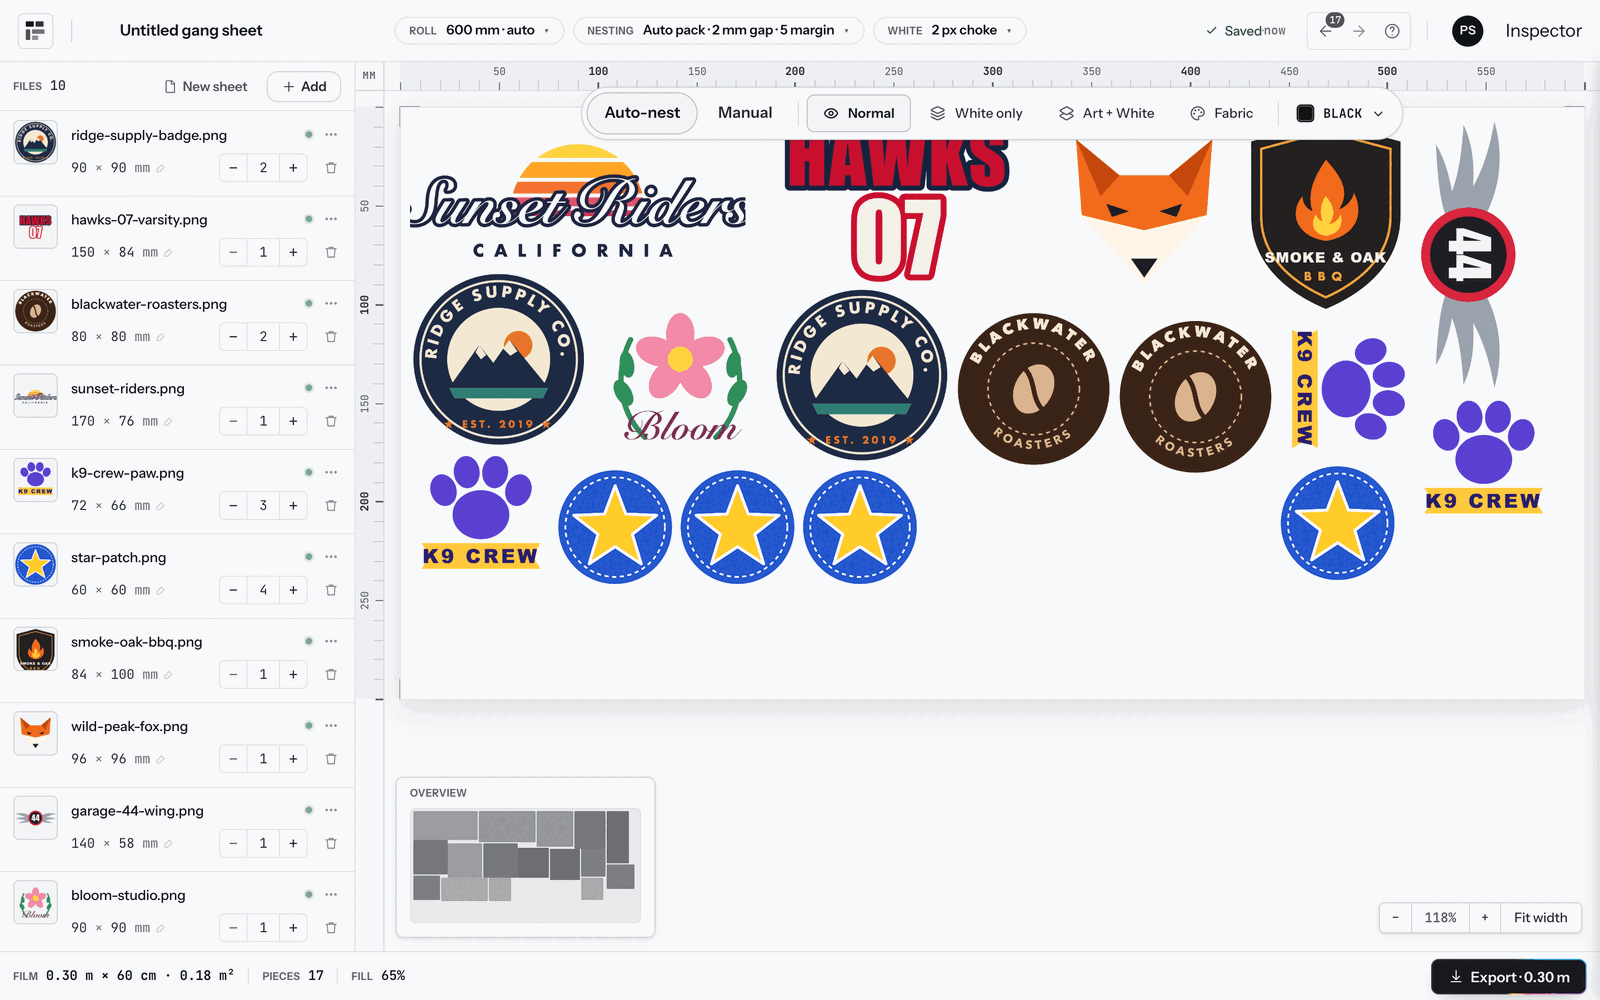Select the Auto-nest tab
Screen dimensions: 1600x1000
[x=642, y=113]
